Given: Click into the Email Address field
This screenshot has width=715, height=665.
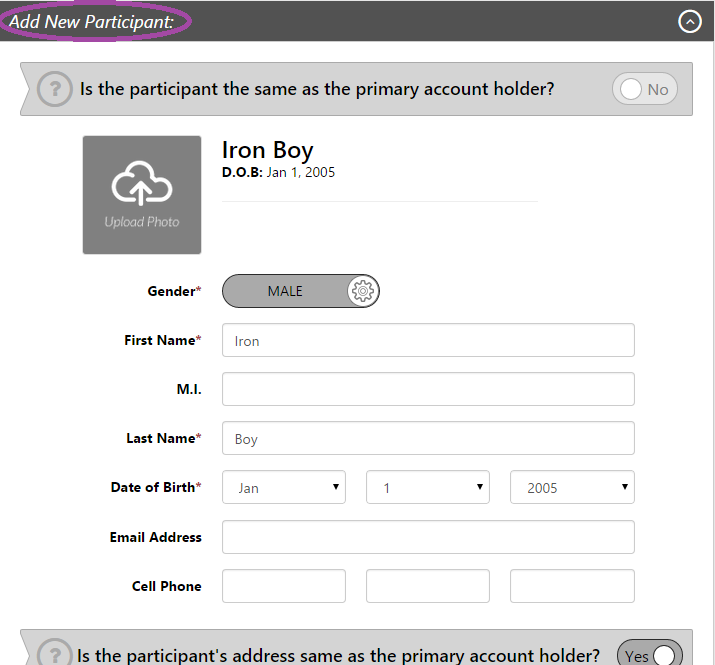Looking at the screenshot, I should tap(428, 537).
